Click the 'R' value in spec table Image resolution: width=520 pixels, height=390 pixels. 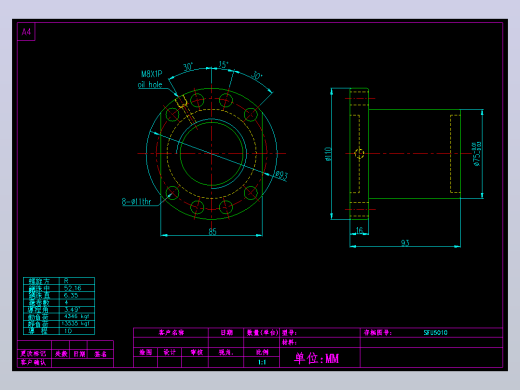click(x=66, y=281)
